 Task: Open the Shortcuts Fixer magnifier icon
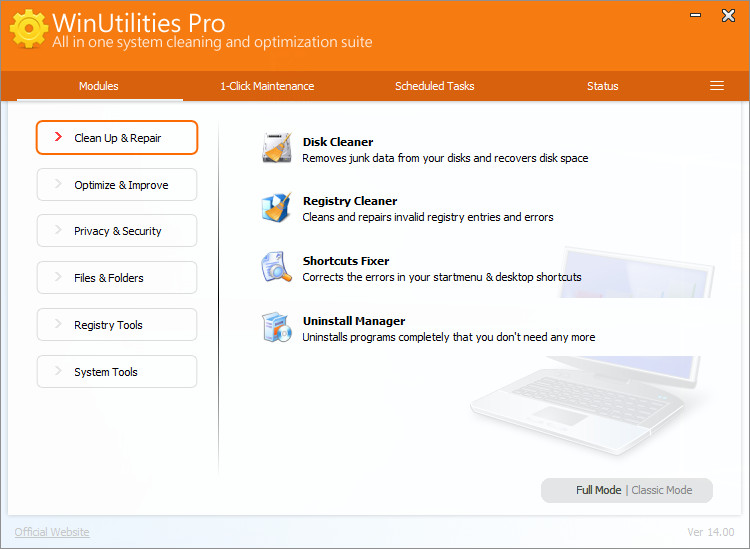click(x=277, y=267)
